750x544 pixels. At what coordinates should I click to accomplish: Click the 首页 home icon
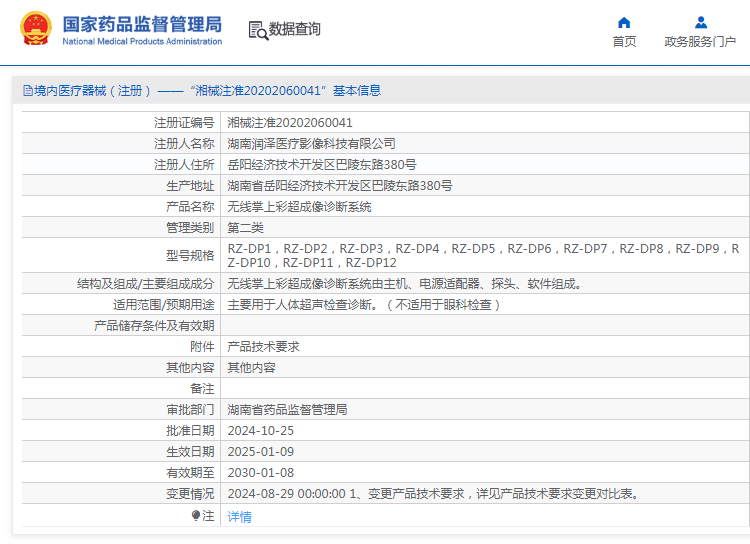624,22
